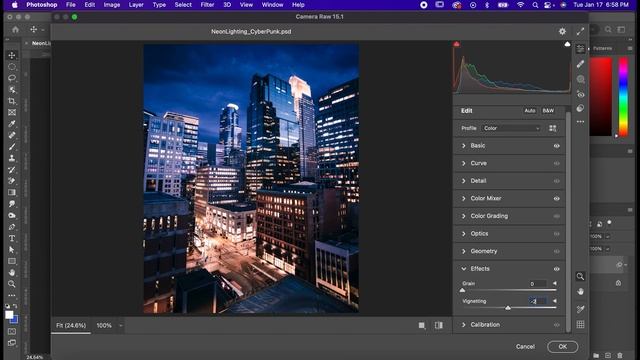This screenshot has height=360, width=640.
Task: Toggle the color sampler overlay tool
Action: (580, 309)
